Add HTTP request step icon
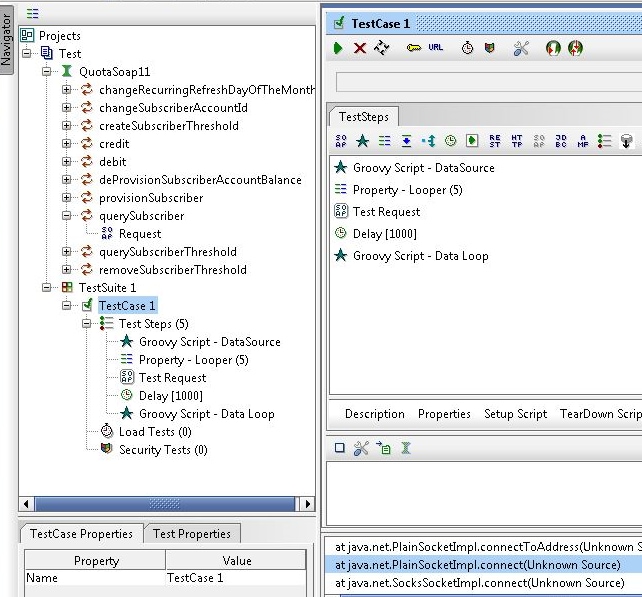Screen dimensions: 642x597 point(517,141)
